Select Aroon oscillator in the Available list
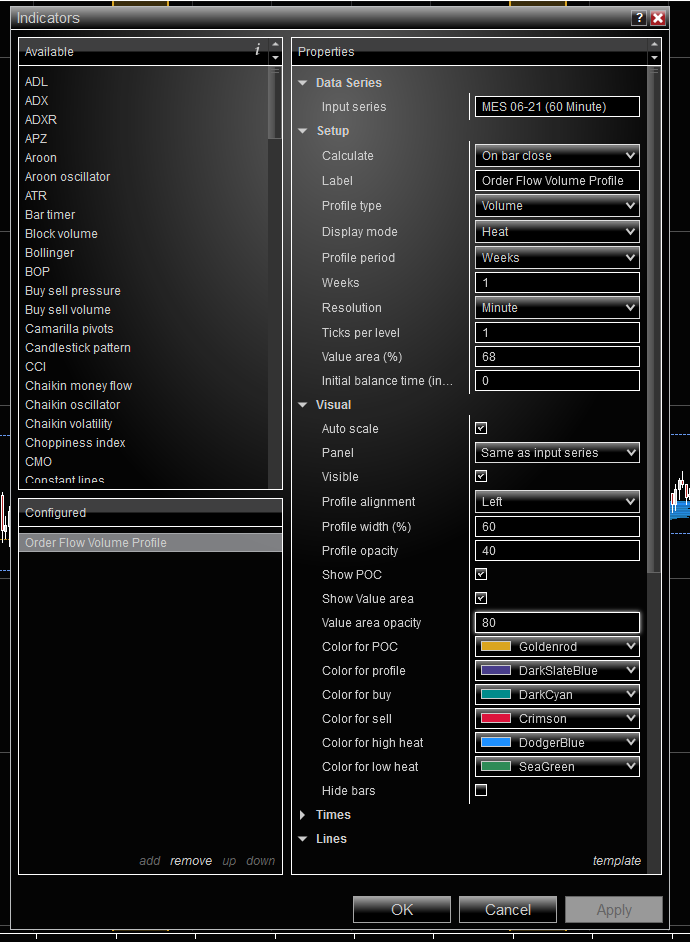Image resolution: width=690 pixels, height=942 pixels. pos(67,177)
